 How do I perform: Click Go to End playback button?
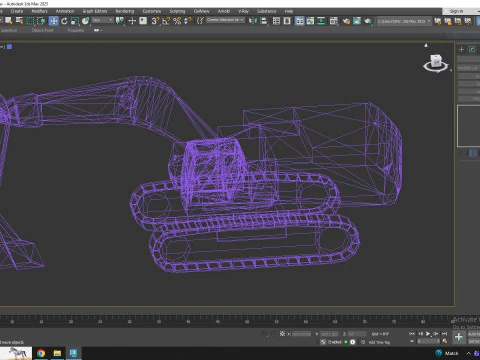[444, 334]
